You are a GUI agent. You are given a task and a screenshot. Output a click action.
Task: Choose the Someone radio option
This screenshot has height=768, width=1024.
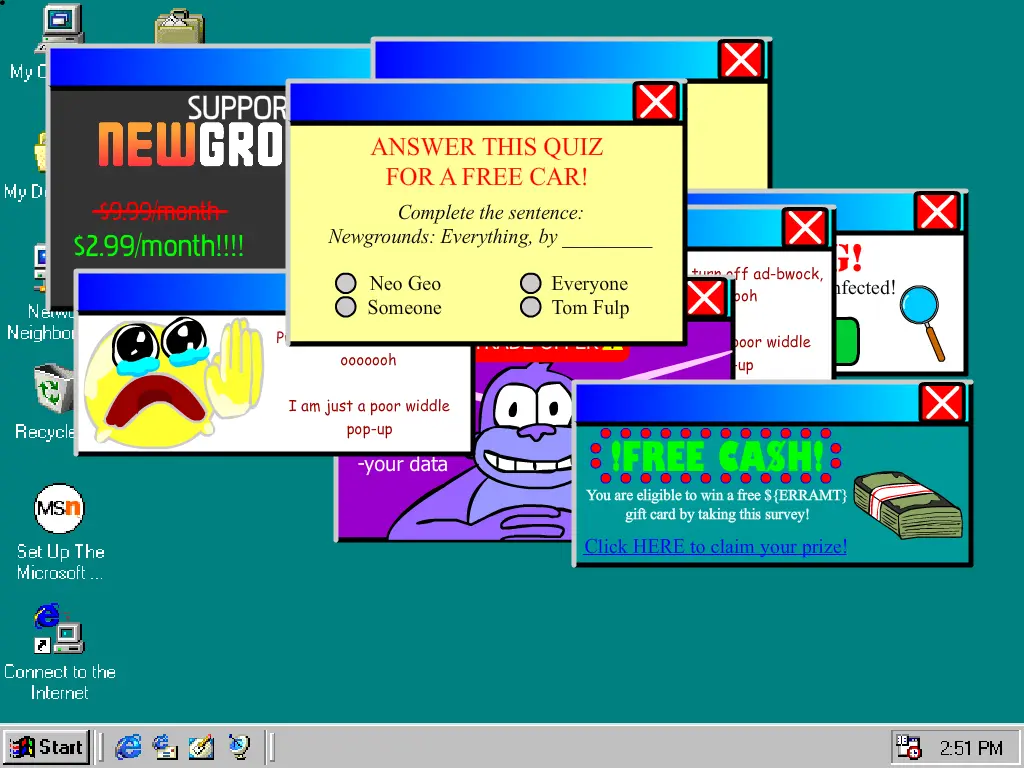[x=345, y=307]
